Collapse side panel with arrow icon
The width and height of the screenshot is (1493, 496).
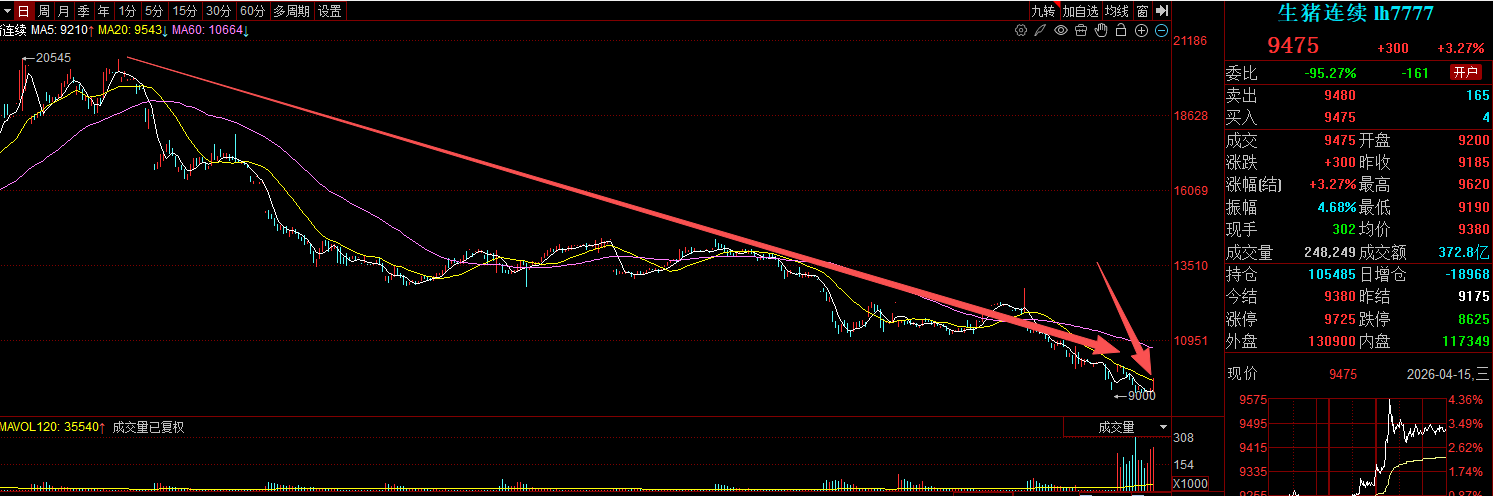pyautogui.click(x=1161, y=11)
